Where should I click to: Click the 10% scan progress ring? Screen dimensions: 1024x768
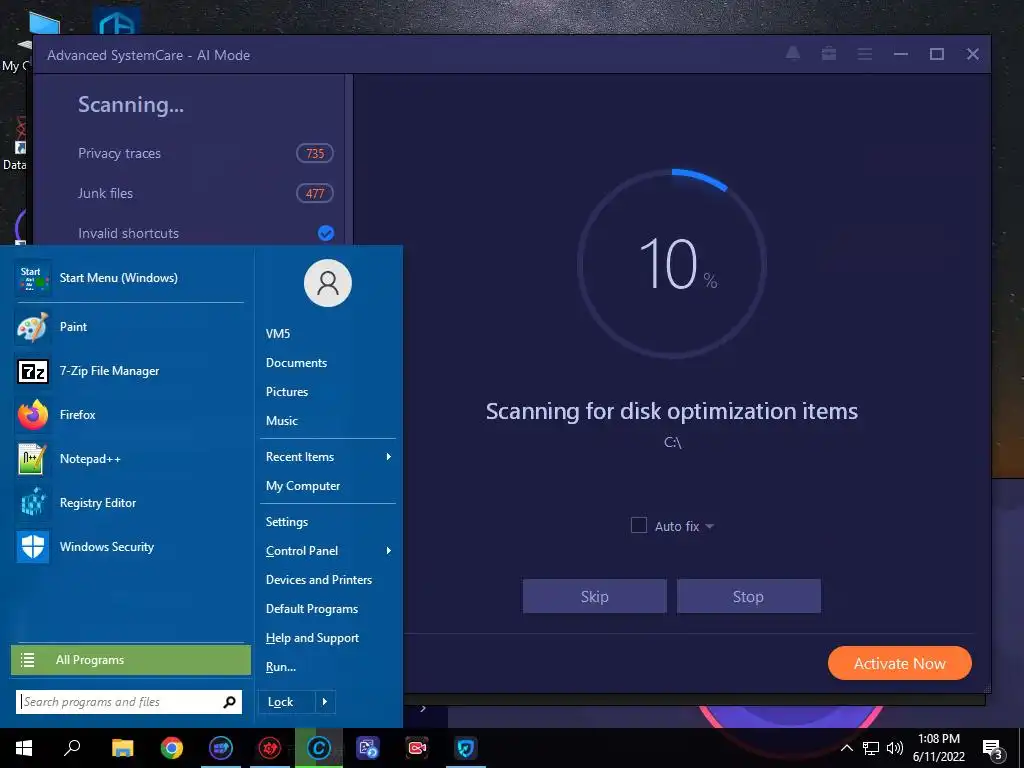(x=672, y=264)
